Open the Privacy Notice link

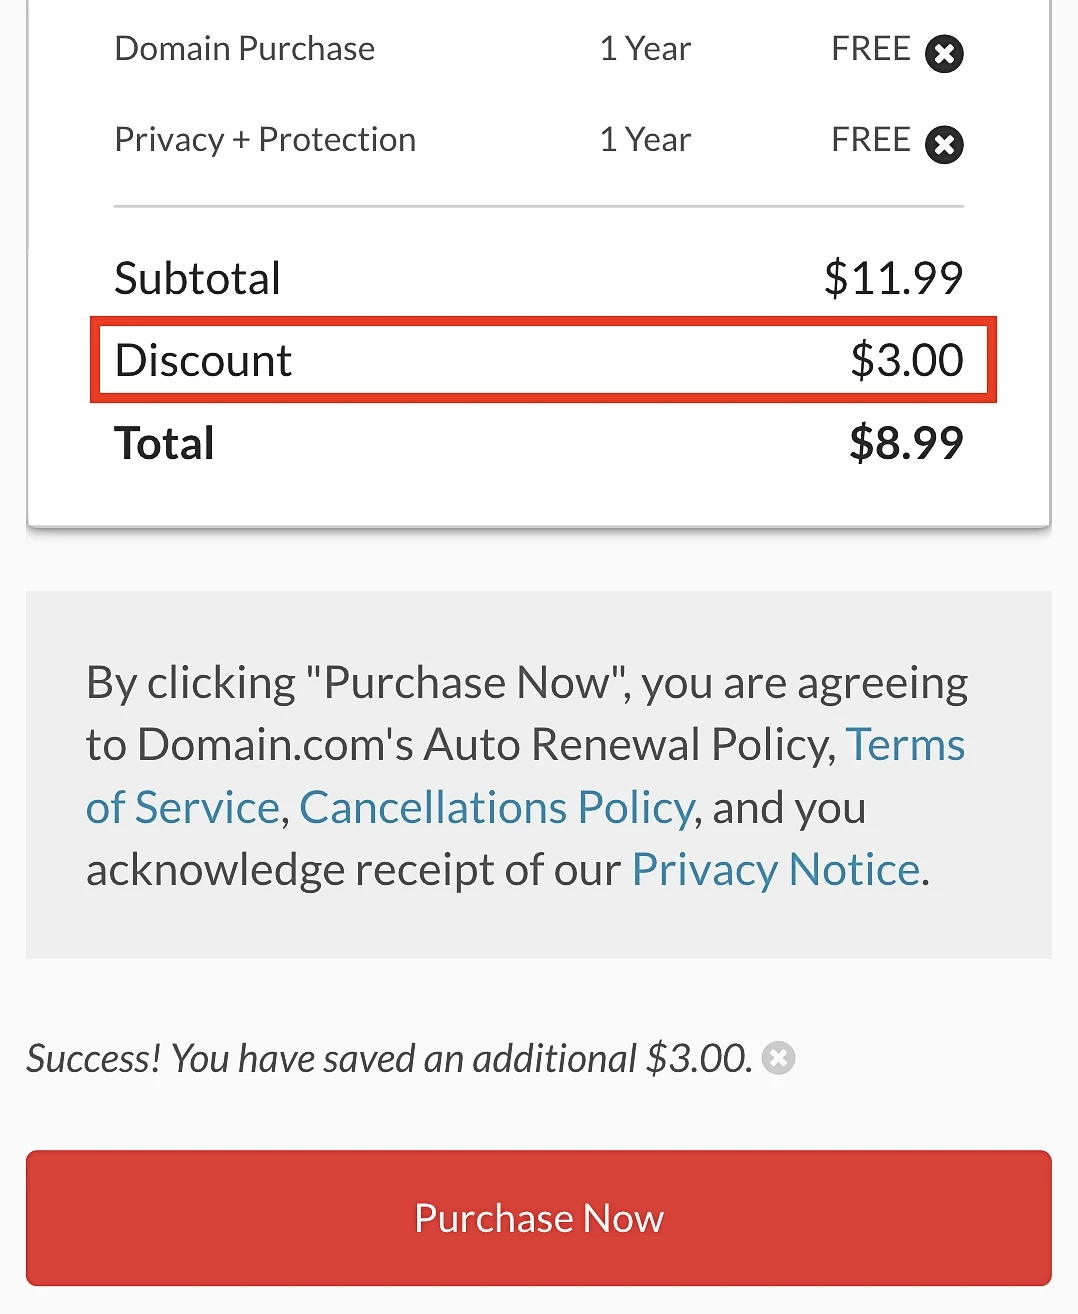pos(775,869)
